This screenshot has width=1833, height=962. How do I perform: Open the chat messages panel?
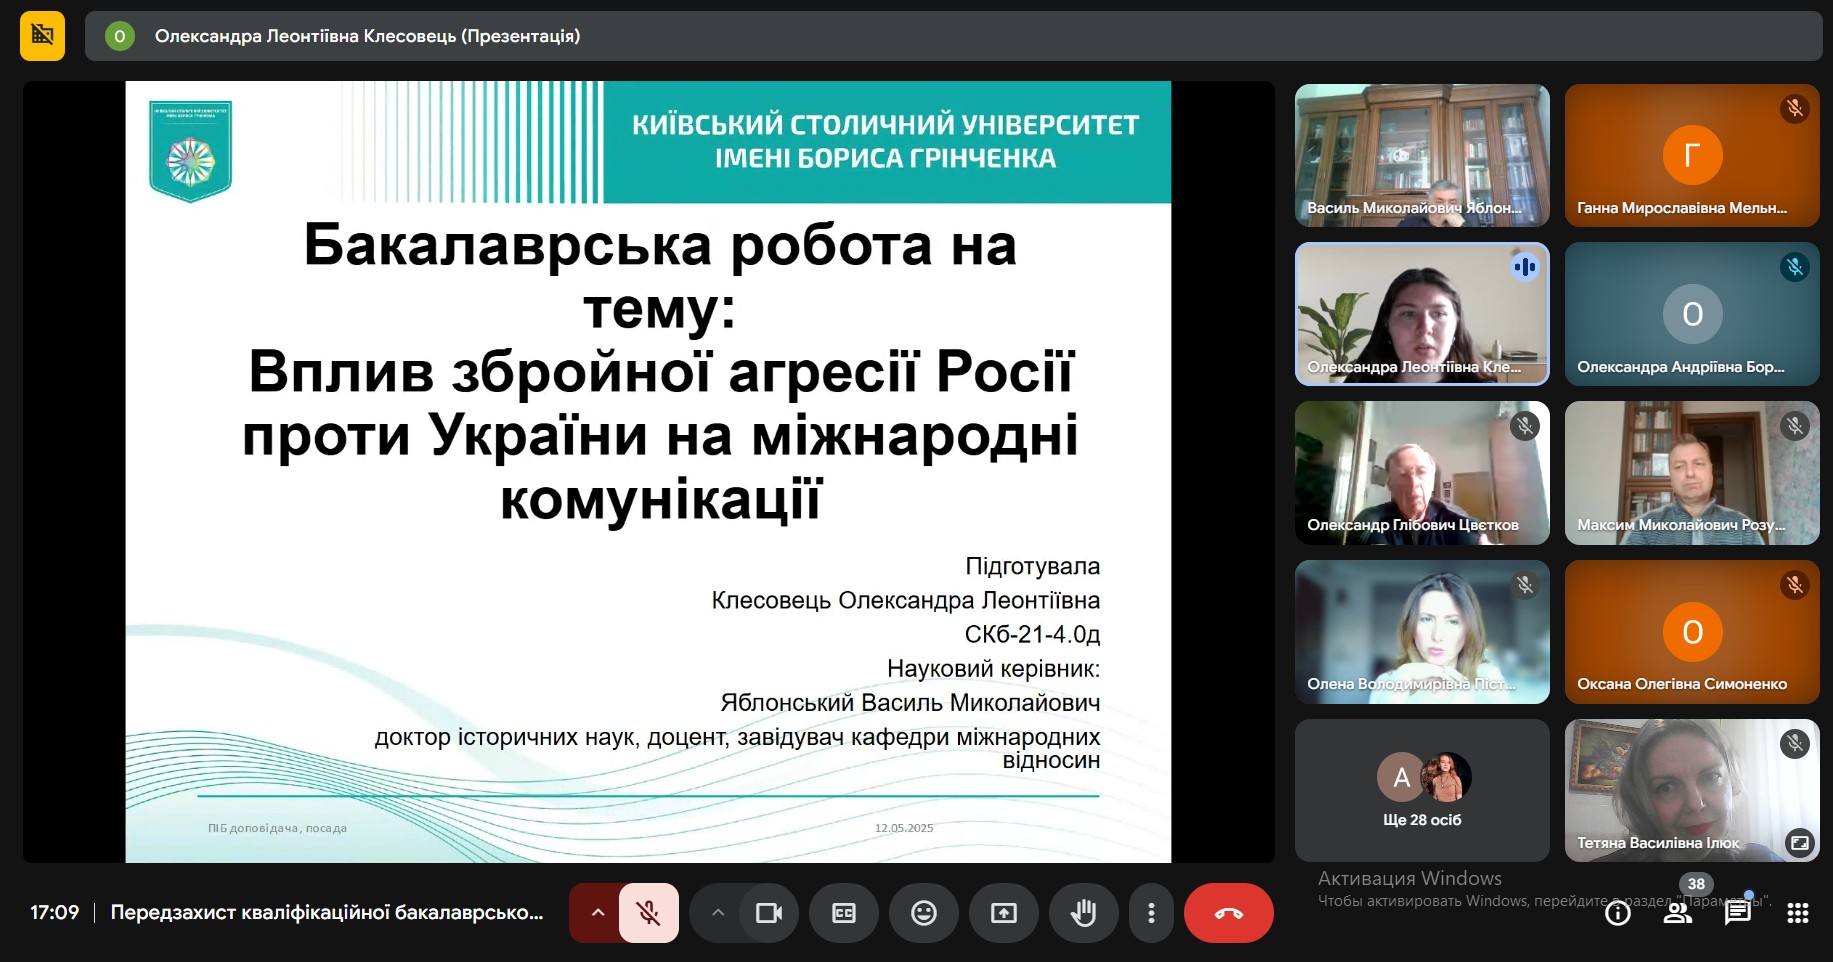coord(1738,913)
